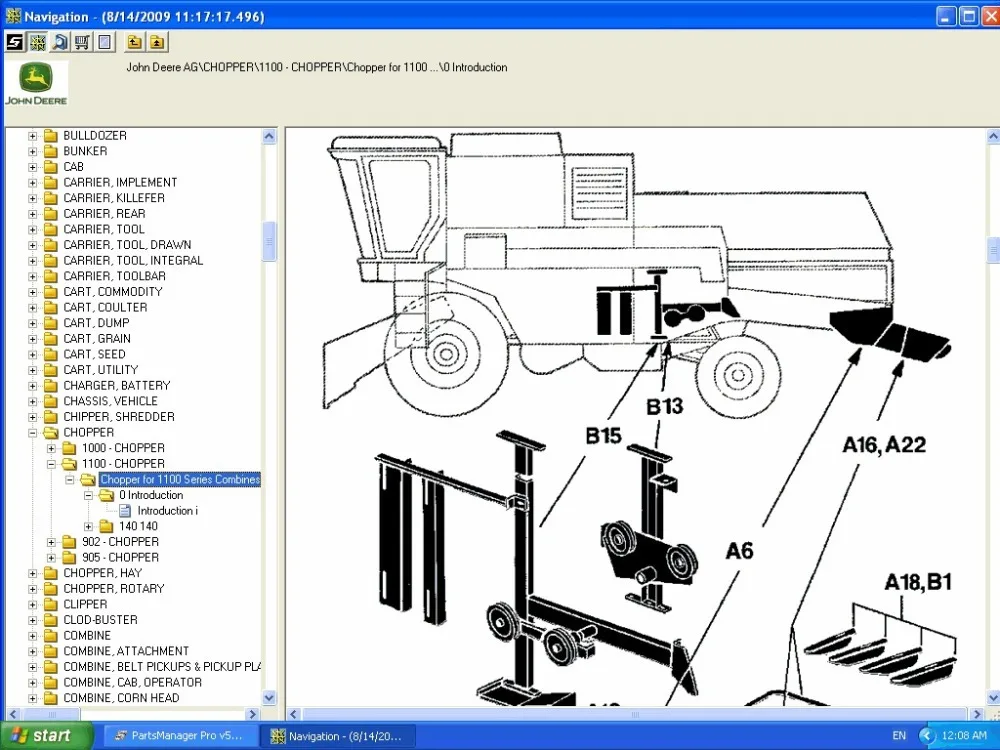Open the Introduction i document

[168, 511]
